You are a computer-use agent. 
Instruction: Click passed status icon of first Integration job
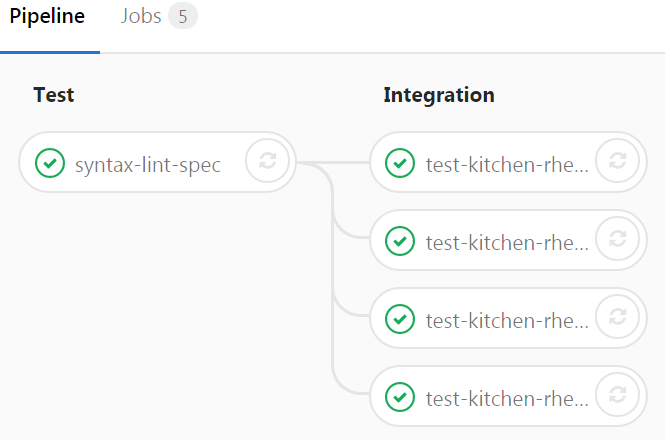[400, 162]
